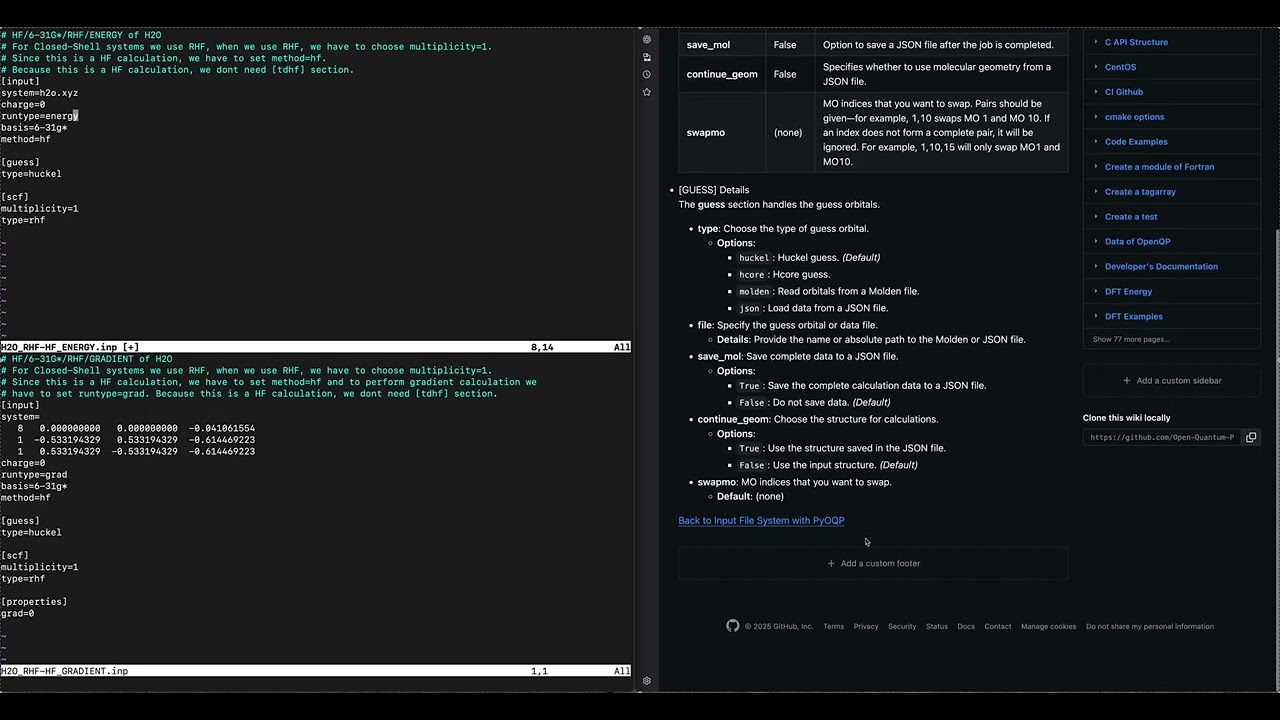The width and height of the screenshot is (1280, 720).
Task: Expand the CI Github page entry
Action: pyautogui.click(x=1095, y=92)
